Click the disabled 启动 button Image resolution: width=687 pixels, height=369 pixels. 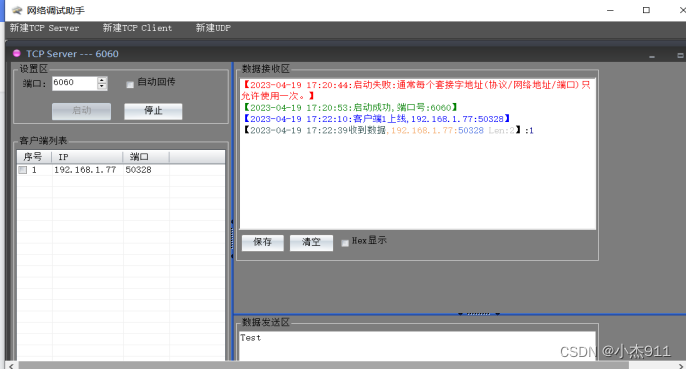point(81,111)
